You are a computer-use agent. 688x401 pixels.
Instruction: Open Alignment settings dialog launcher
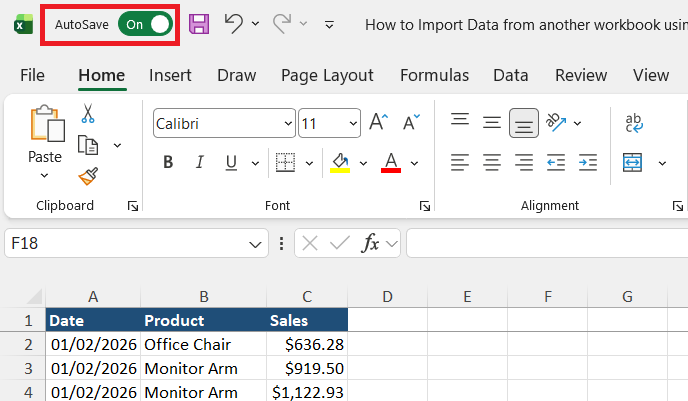click(x=678, y=206)
